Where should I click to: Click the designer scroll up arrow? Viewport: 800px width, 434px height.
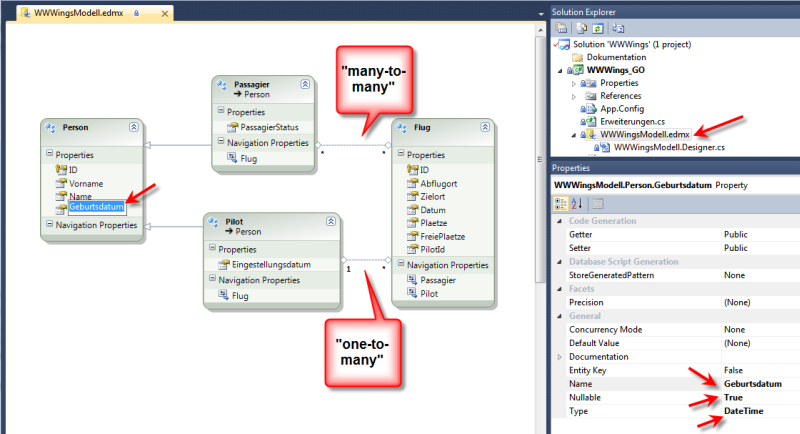(x=540, y=31)
